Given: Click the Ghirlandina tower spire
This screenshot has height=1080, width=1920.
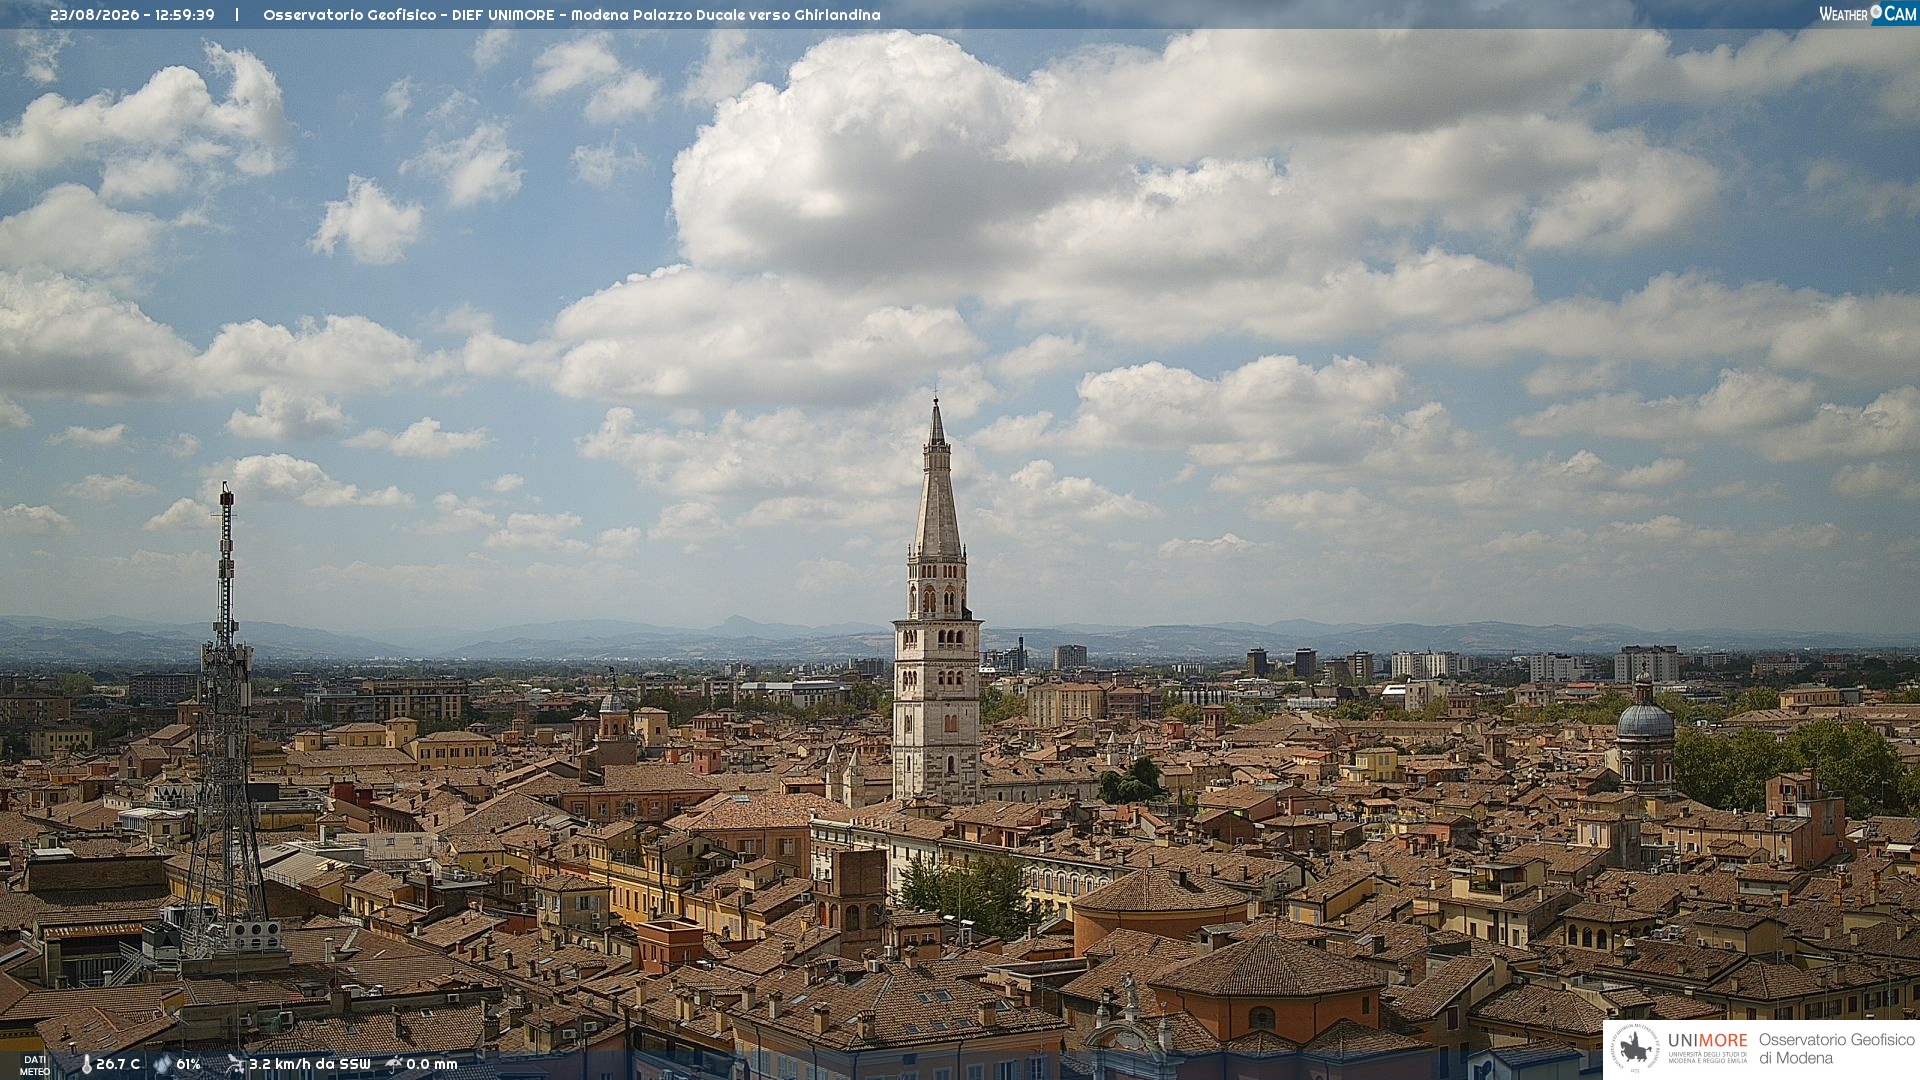Looking at the screenshot, I should [937, 478].
